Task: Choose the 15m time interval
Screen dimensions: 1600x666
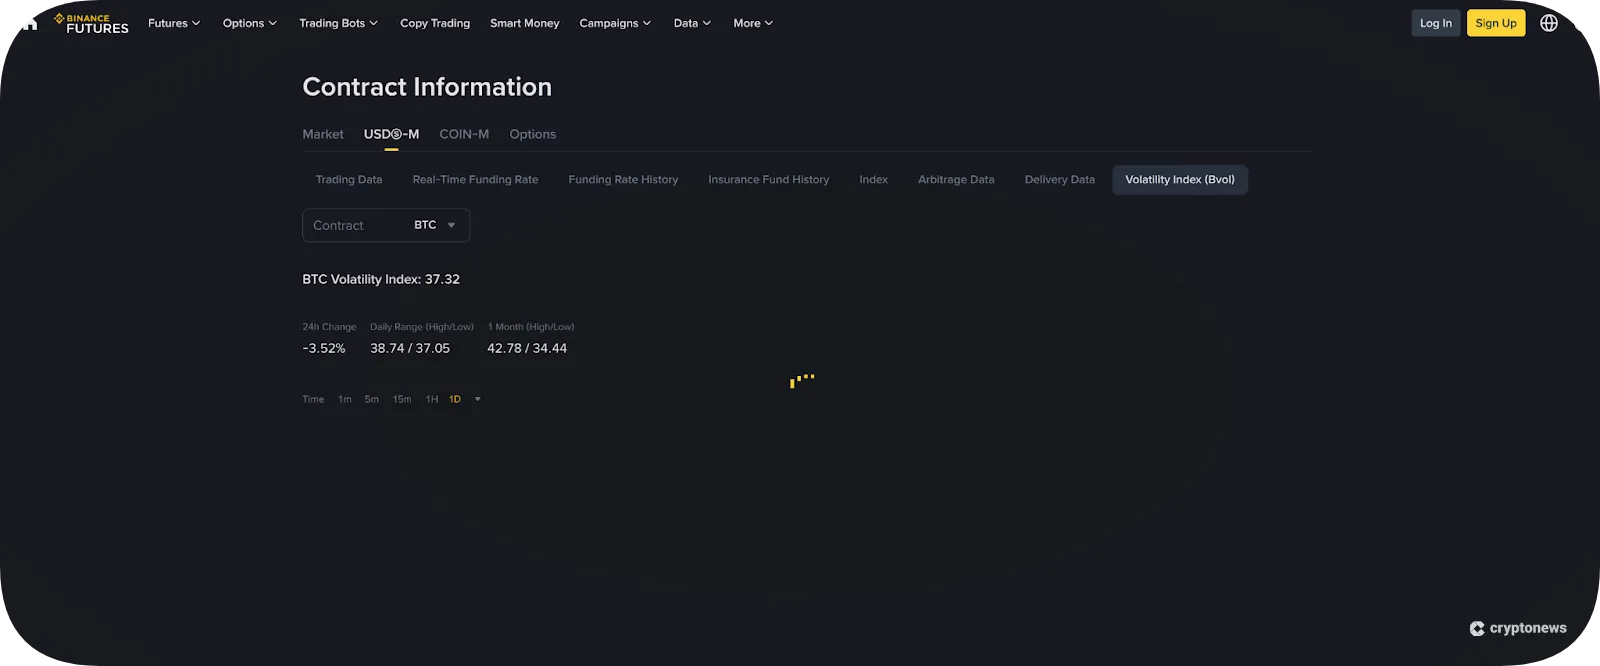Action: (x=402, y=399)
